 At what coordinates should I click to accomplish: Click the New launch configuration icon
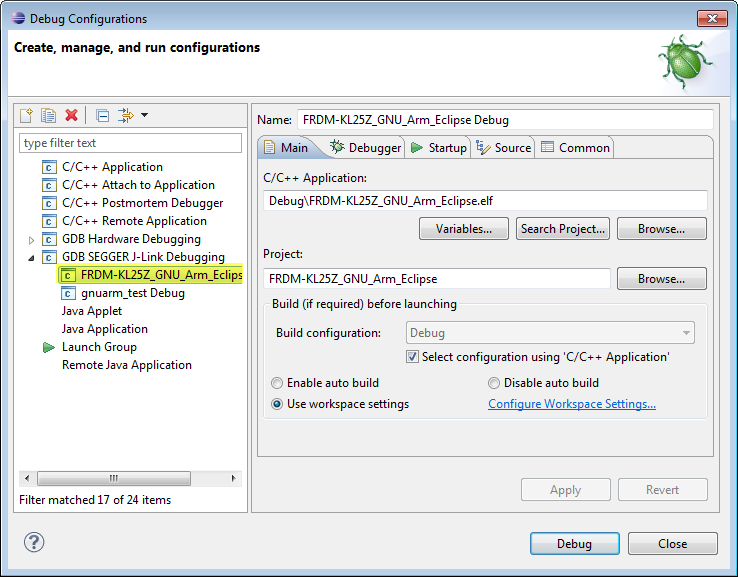(27, 116)
